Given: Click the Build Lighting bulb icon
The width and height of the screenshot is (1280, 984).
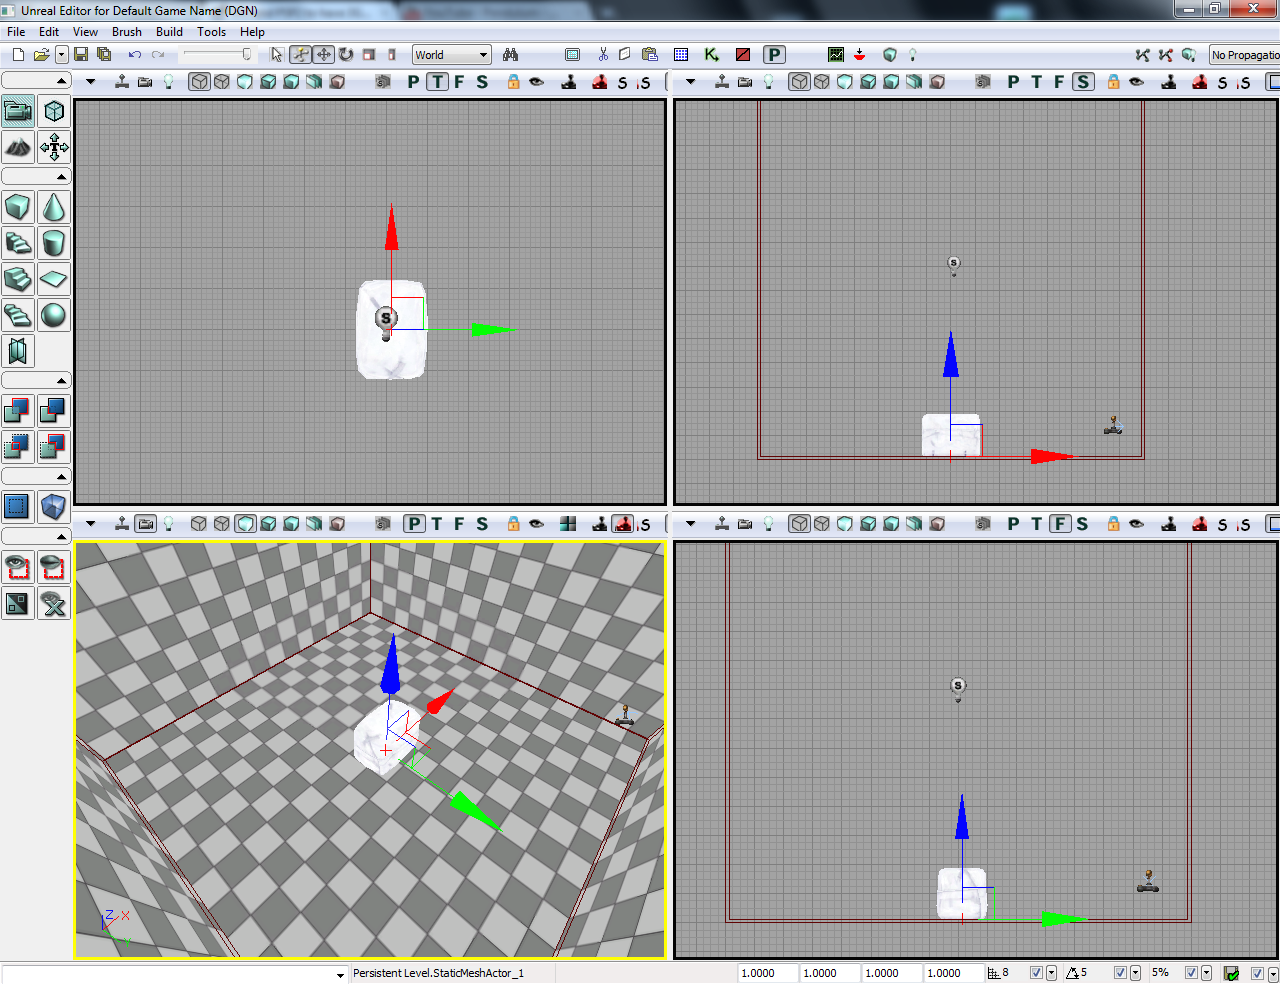Looking at the screenshot, I should [913, 55].
